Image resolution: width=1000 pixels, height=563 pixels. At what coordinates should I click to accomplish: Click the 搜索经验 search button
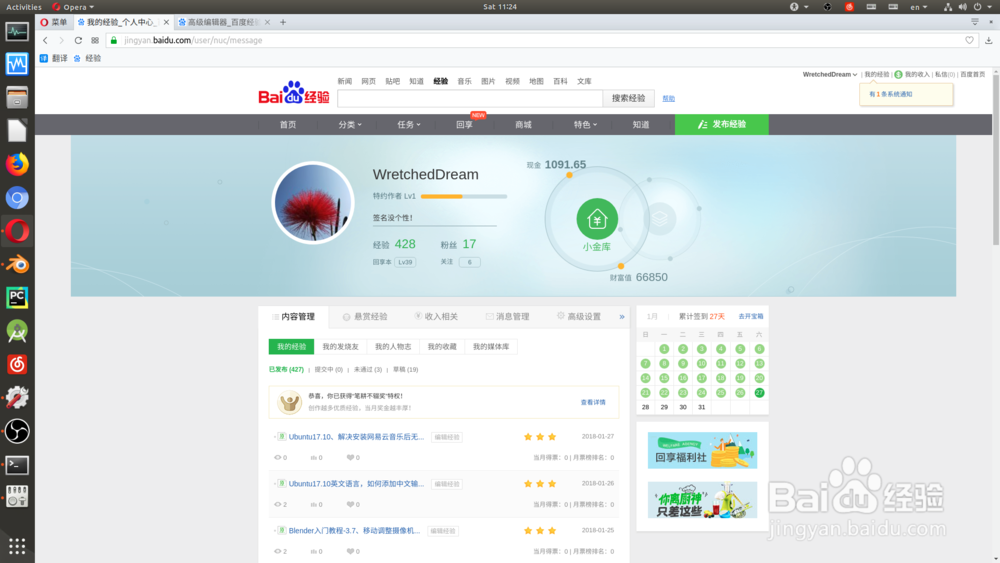629,98
